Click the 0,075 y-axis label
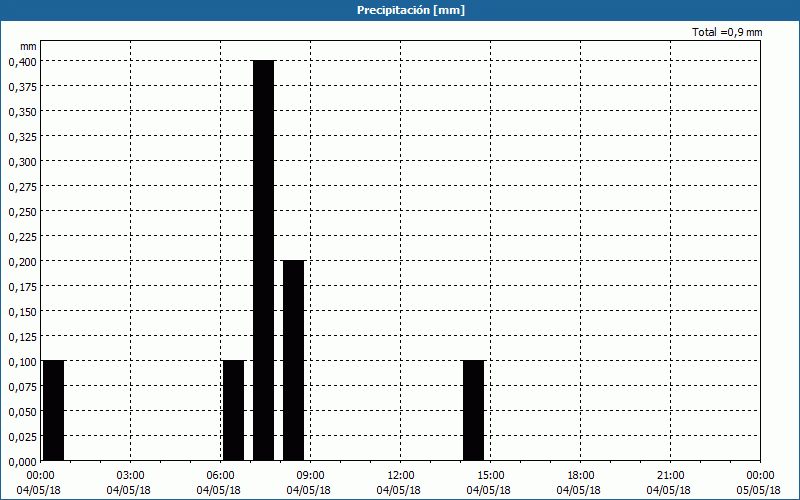 (22, 387)
